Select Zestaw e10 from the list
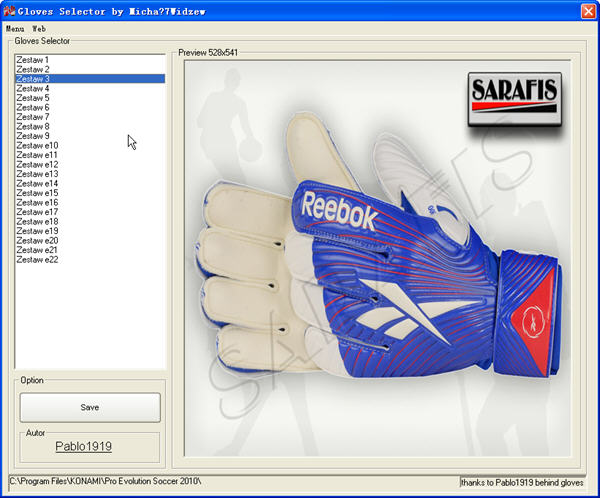 (90, 145)
